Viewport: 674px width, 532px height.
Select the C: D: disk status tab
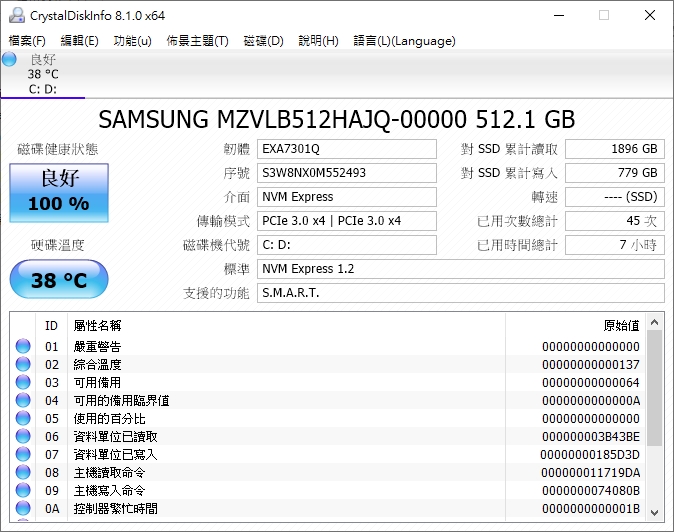[43, 74]
